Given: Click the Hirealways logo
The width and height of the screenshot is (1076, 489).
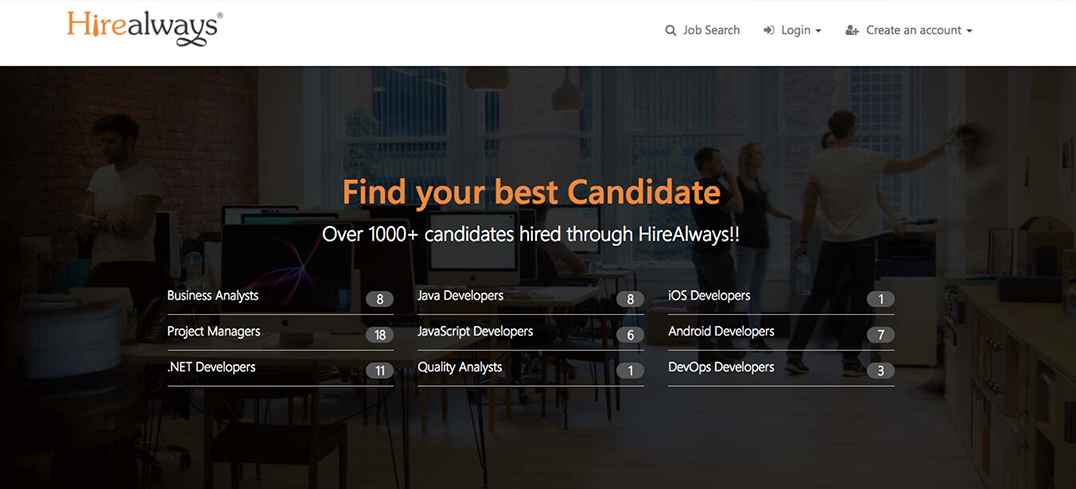Looking at the screenshot, I should [x=144, y=29].
